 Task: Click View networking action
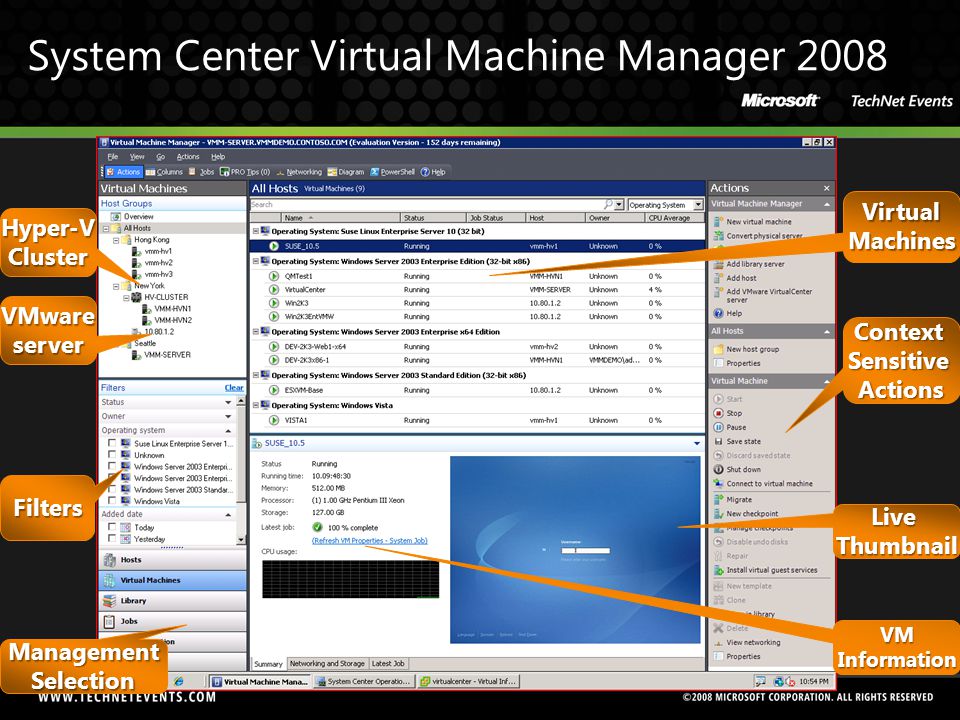click(x=747, y=642)
